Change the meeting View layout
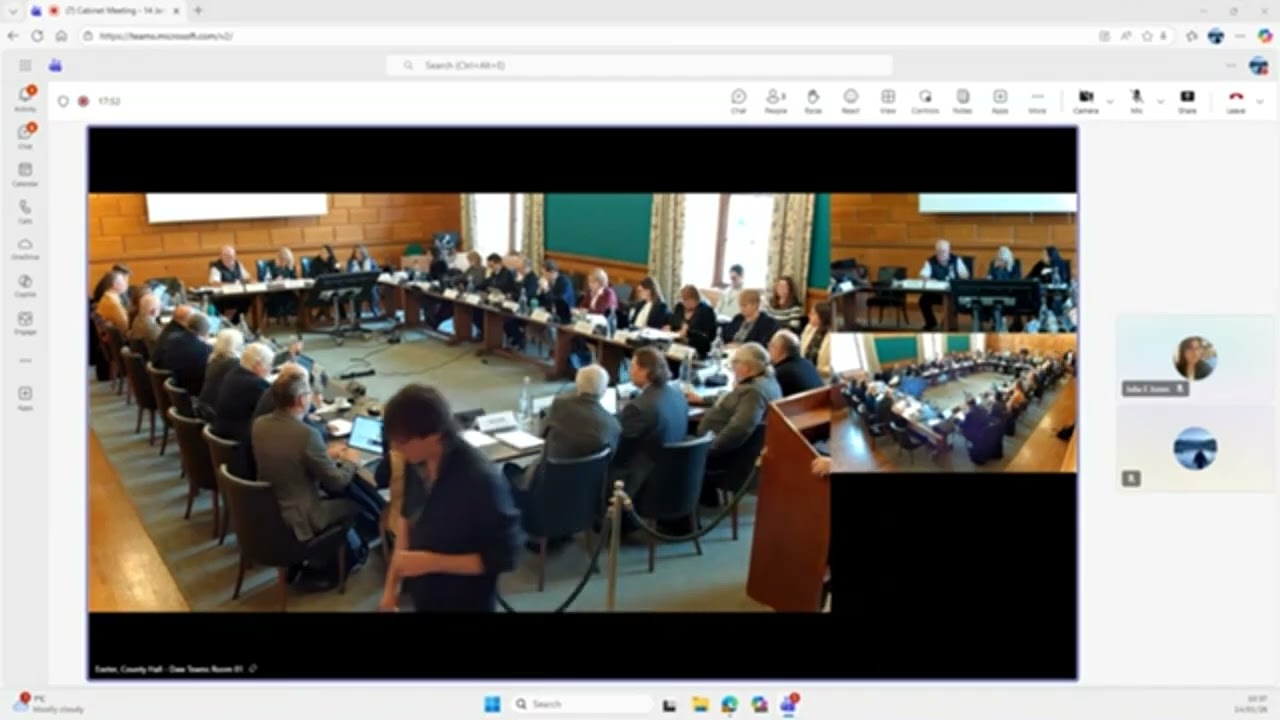This screenshot has height=720, width=1280. 887,100
